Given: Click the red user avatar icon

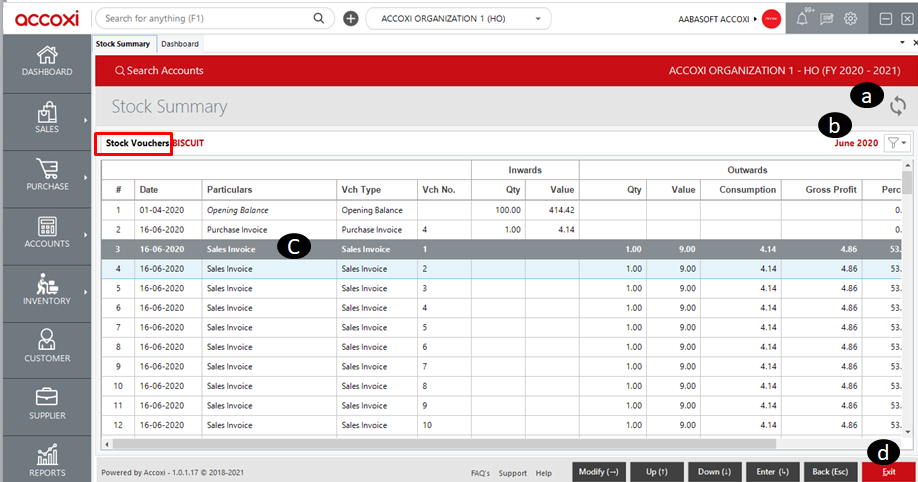Looking at the screenshot, I should (x=771, y=19).
